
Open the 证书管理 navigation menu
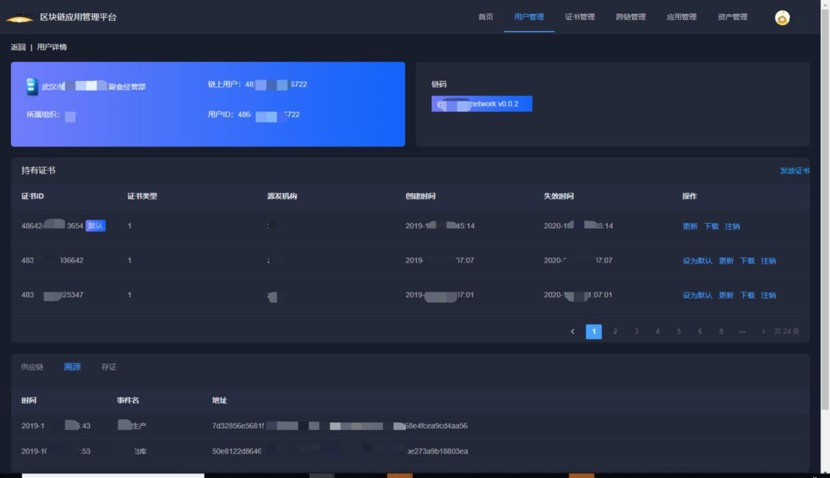(x=579, y=17)
